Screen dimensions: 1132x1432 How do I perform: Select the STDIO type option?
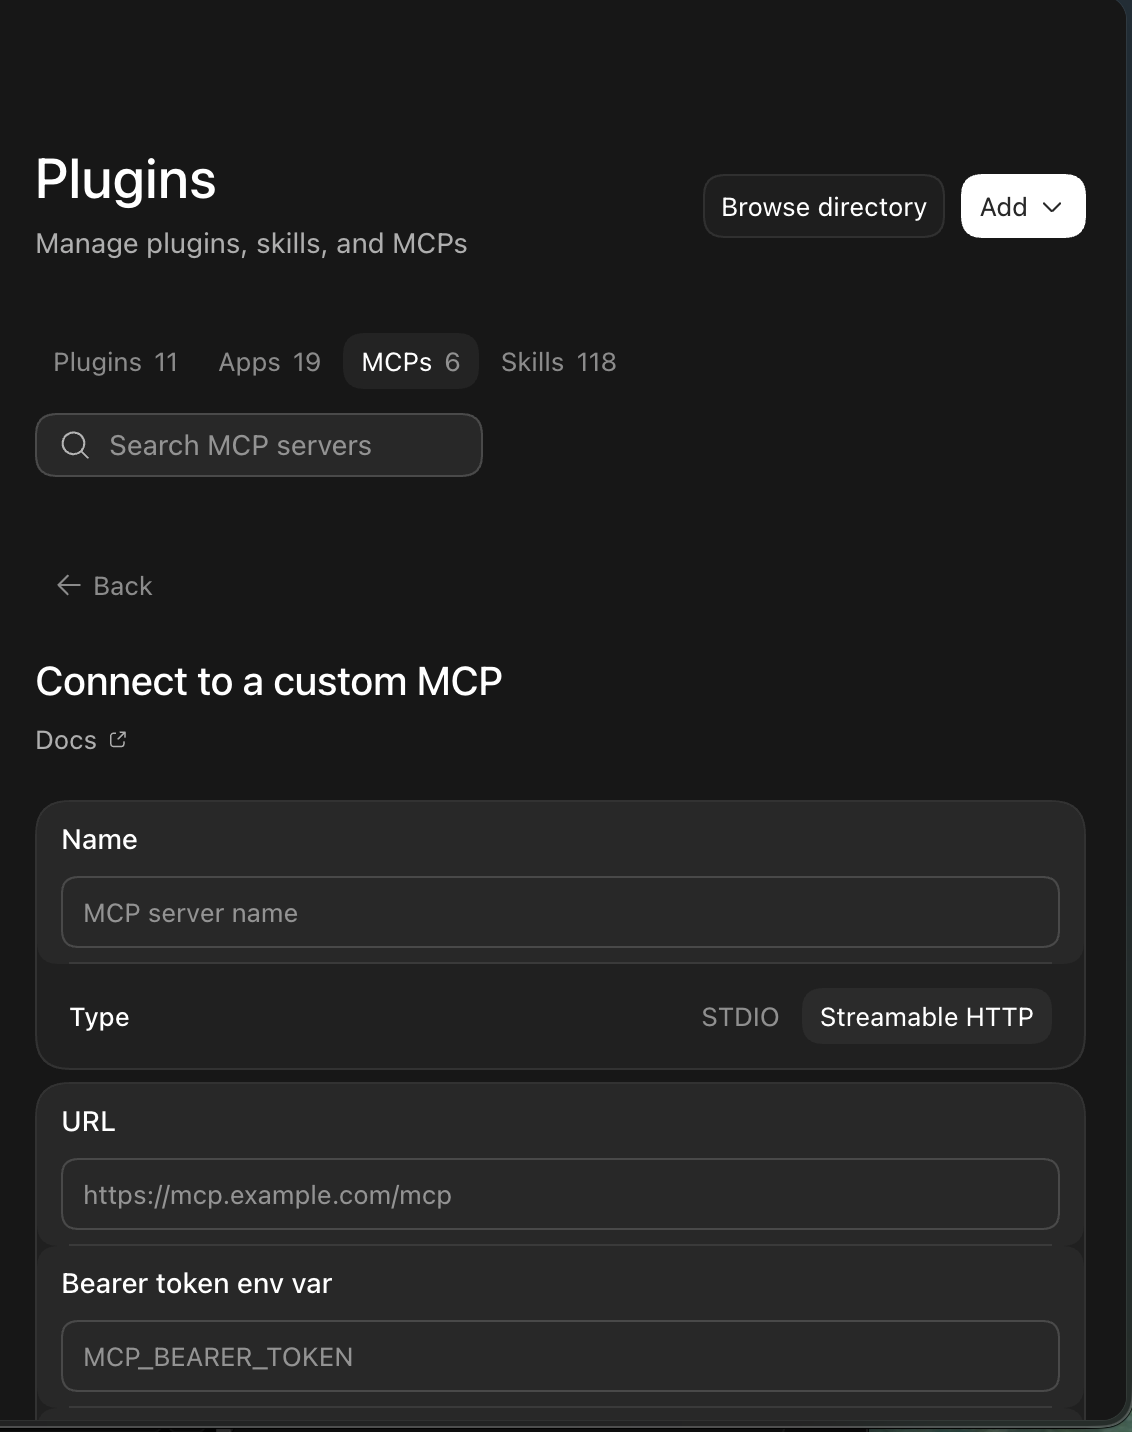click(740, 1016)
